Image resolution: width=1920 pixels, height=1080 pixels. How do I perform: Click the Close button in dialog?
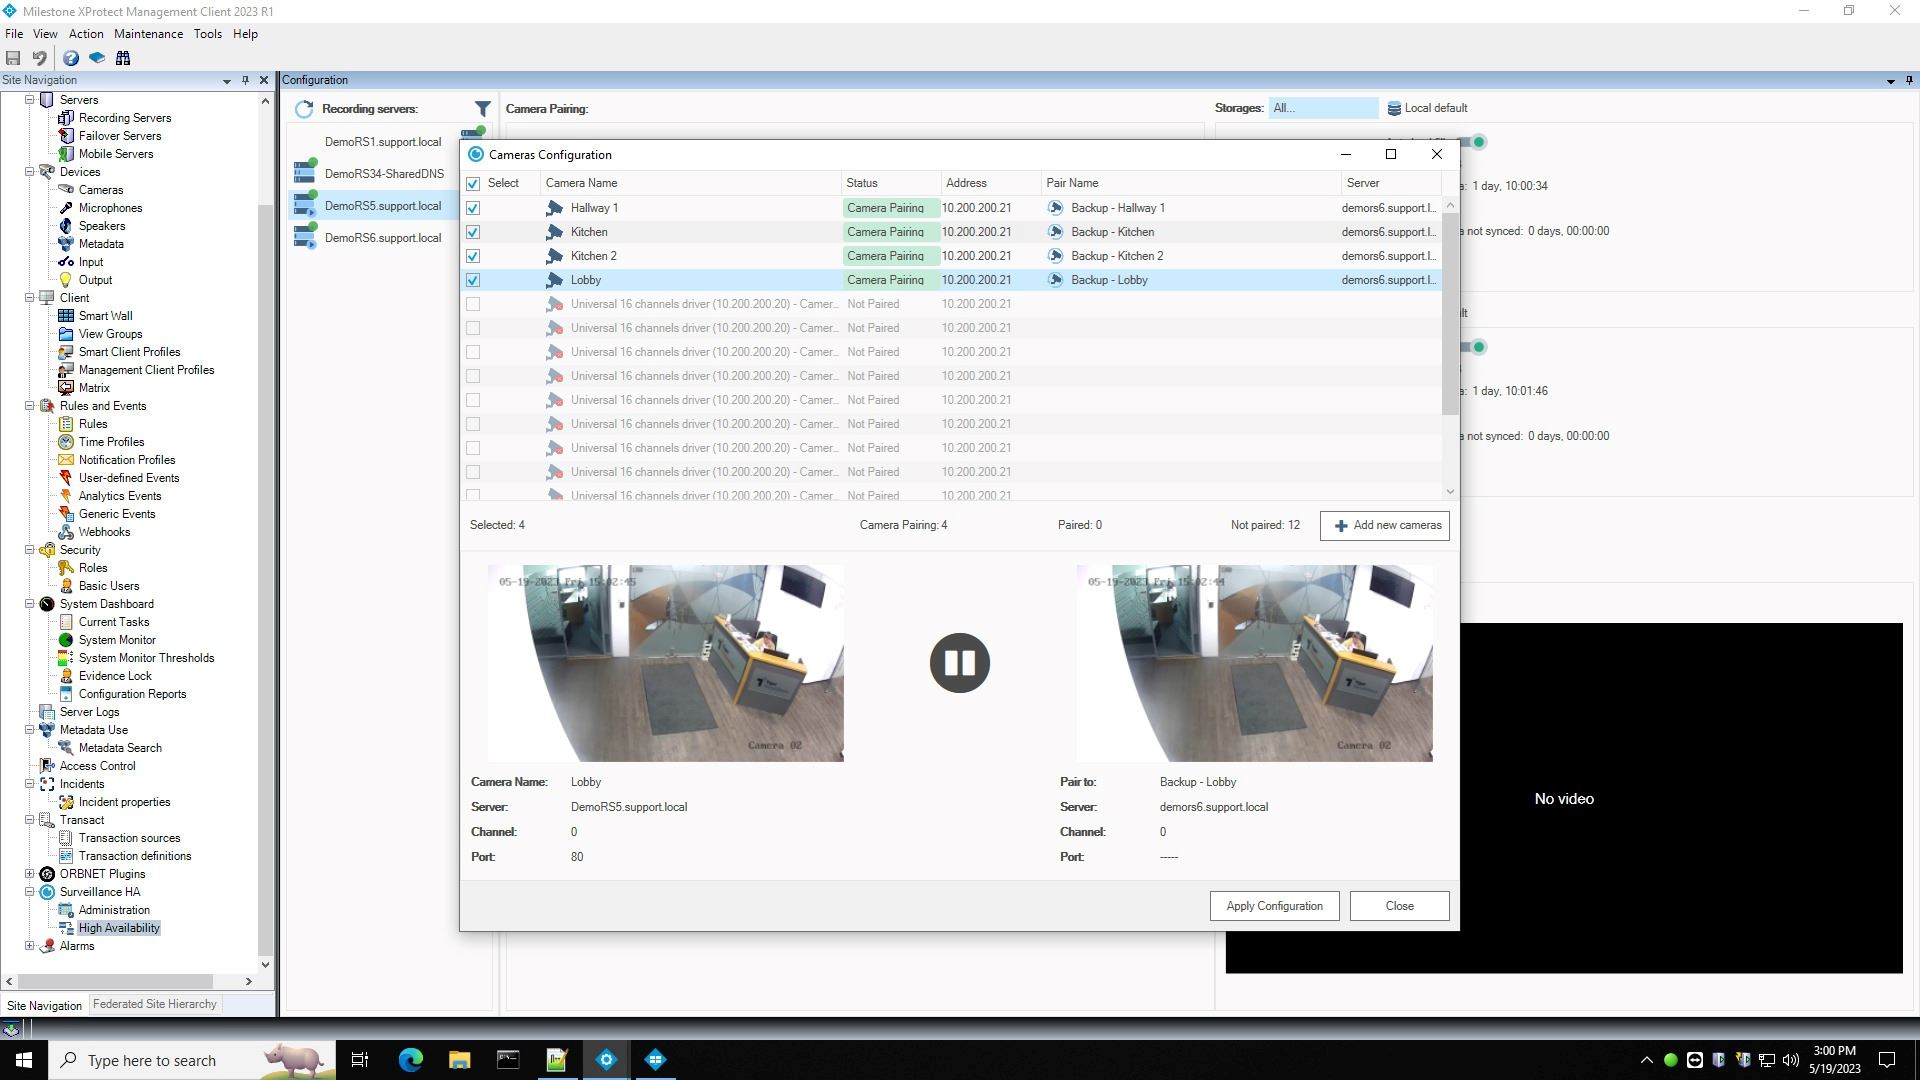[1399, 906]
